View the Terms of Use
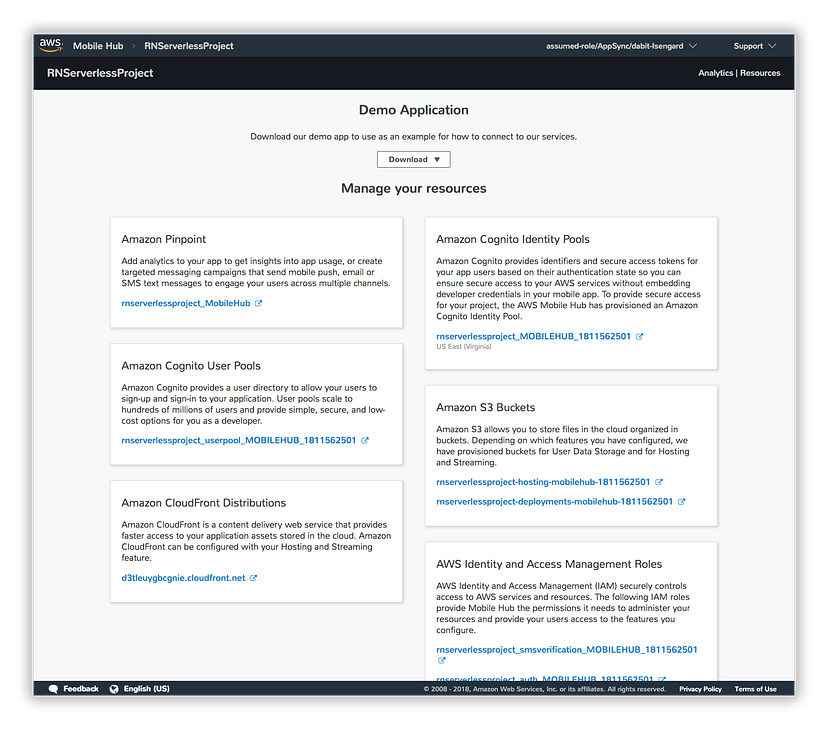The width and height of the screenshot is (828, 729). pyautogui.click(x=755, y=688)
